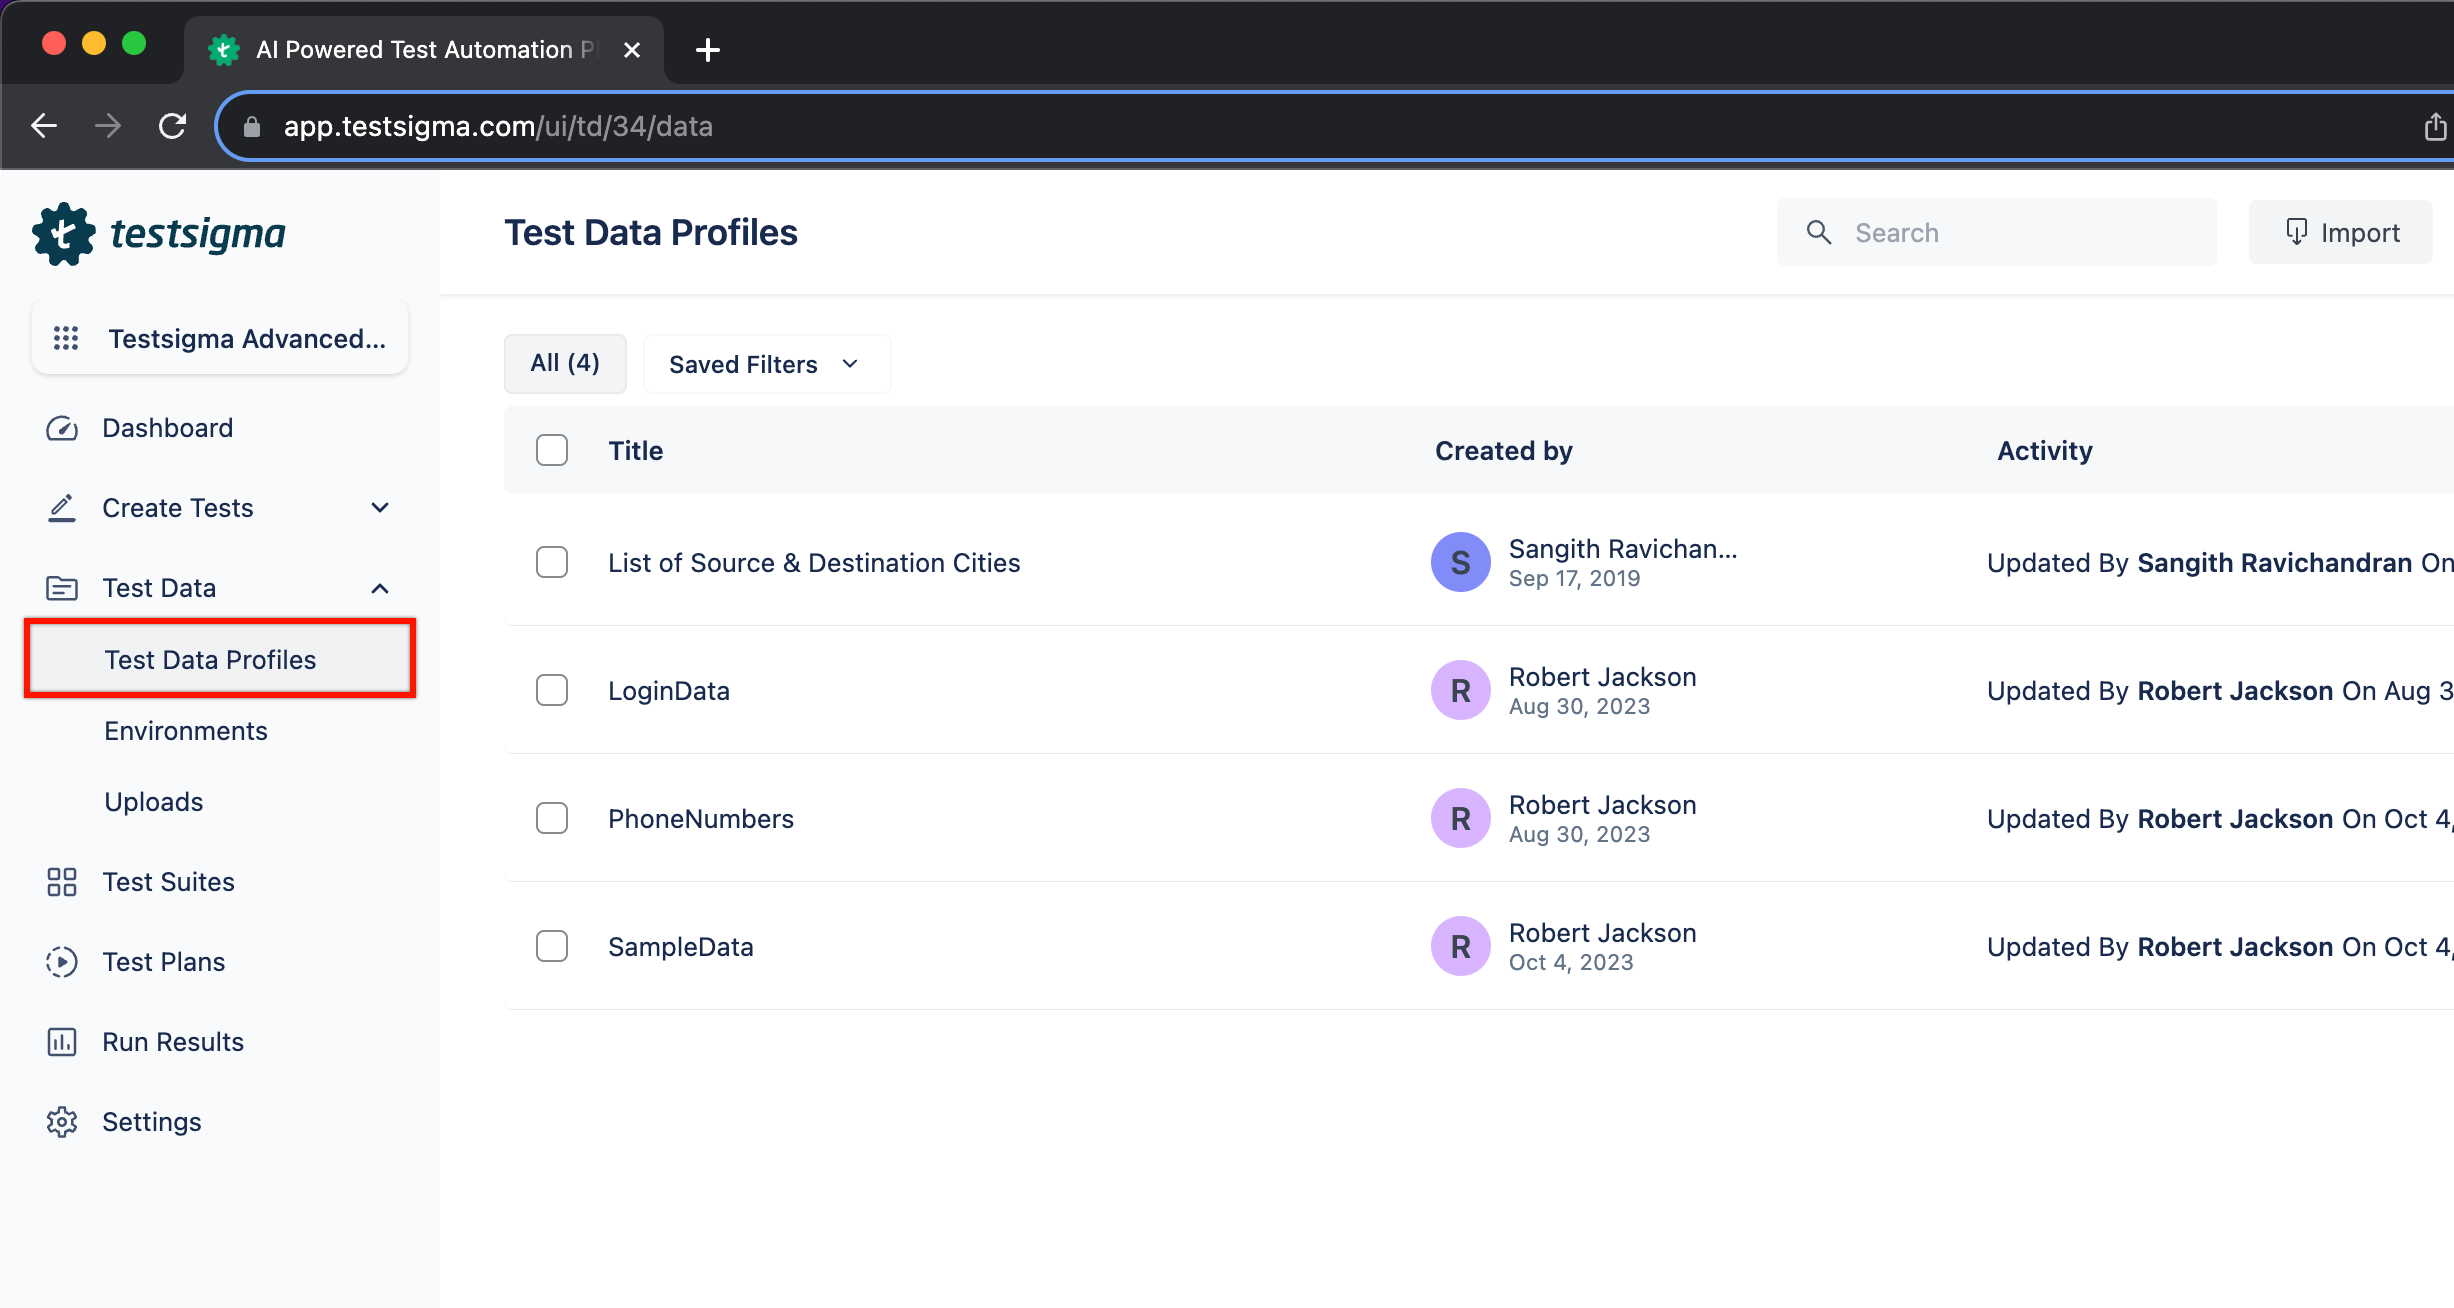This screenshot has width=2454, height=1308.
Task: Click the Sep 17, 2019 date
Action: pos(1574,578)
